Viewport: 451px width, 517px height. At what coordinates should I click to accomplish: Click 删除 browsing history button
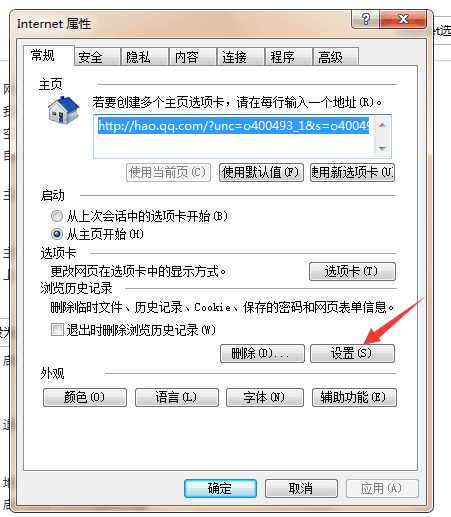coord(262,353)
